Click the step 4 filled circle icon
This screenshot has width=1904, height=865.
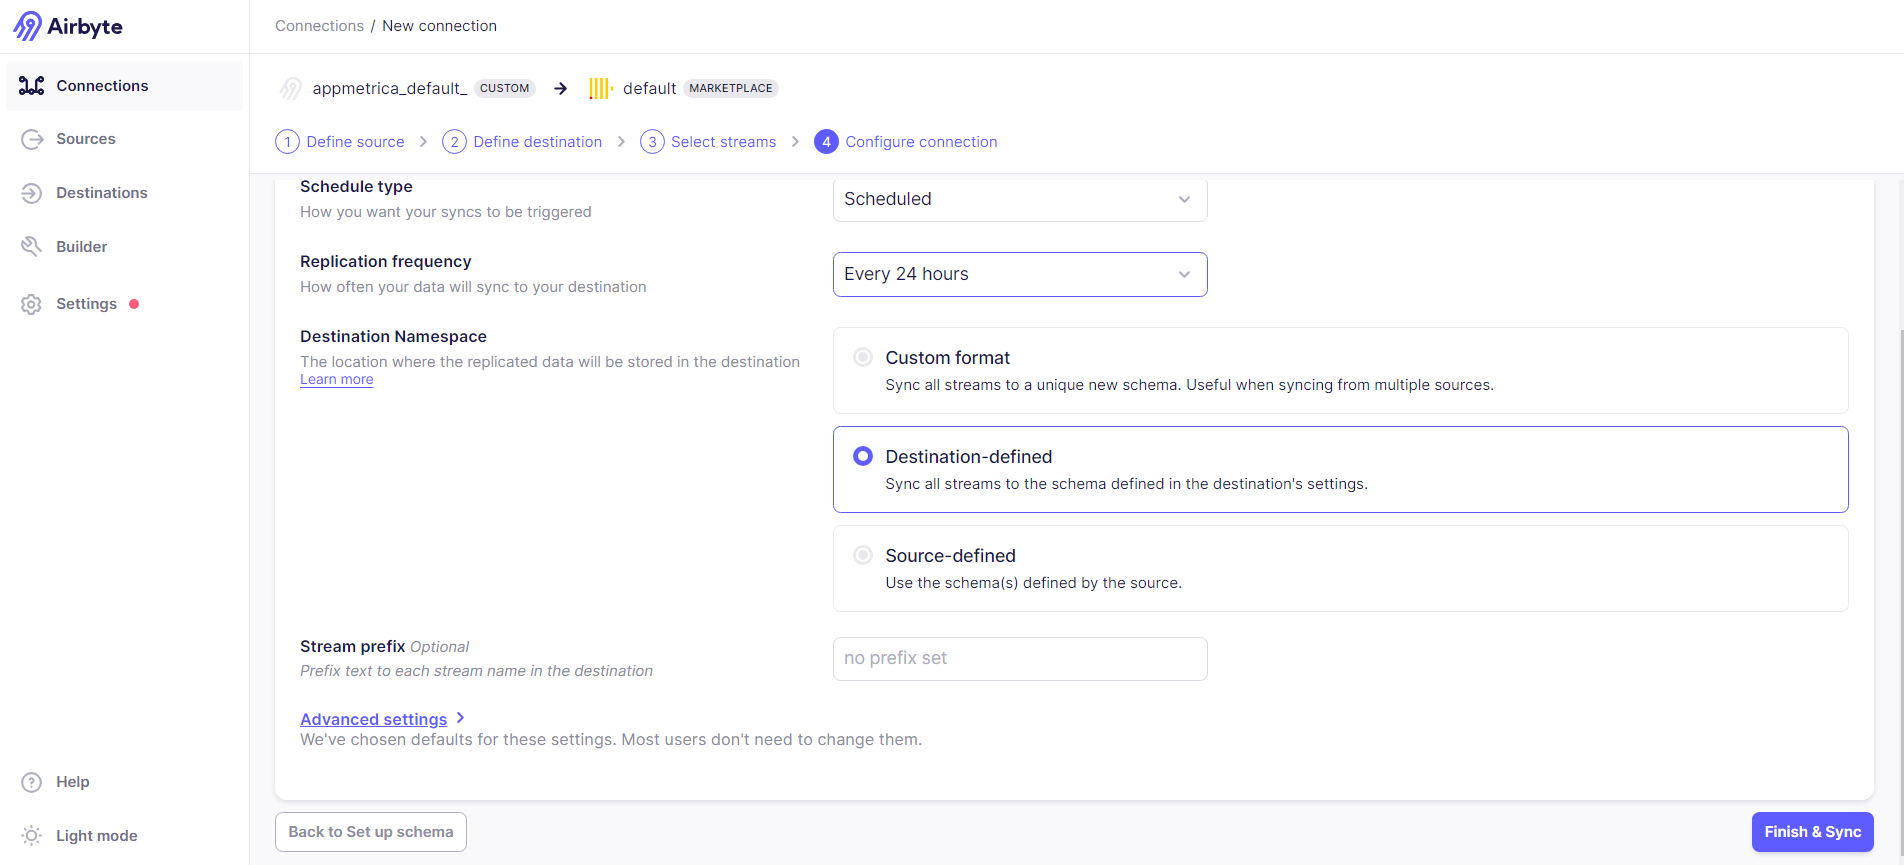[826, 142]
